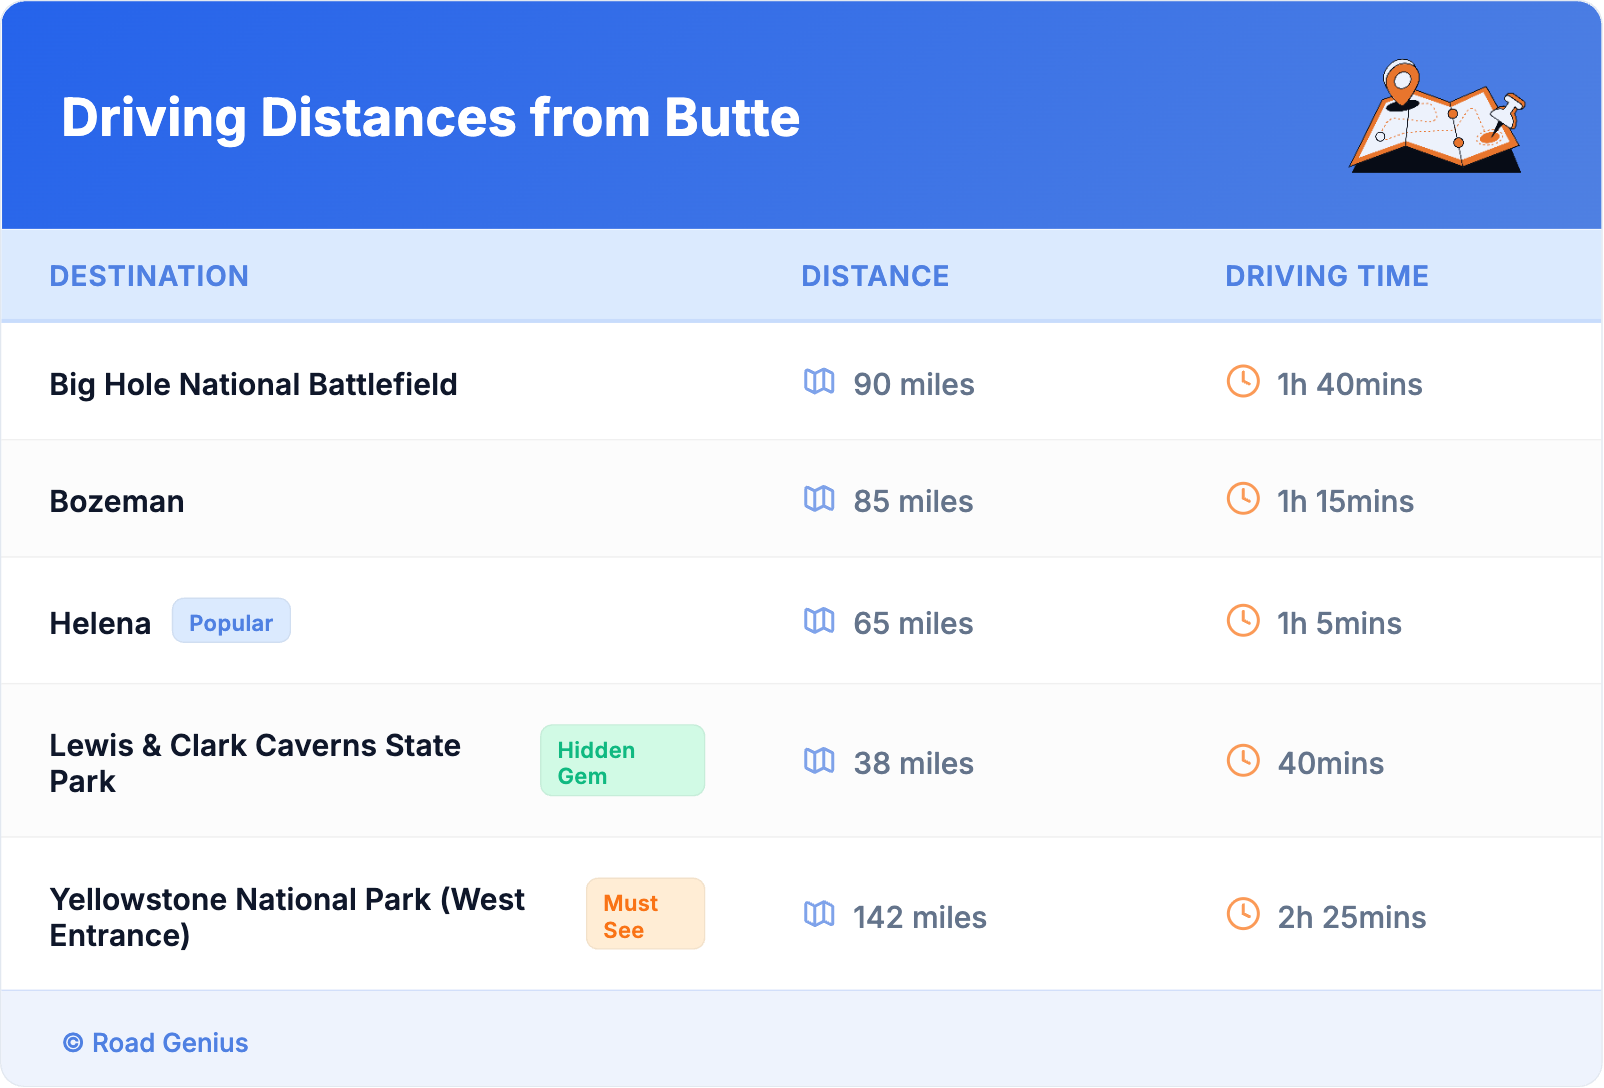Open the Road Genius copyright link
Image resolution: width=1604 pixels, height=1088 pixels.
click(156, 1043)
